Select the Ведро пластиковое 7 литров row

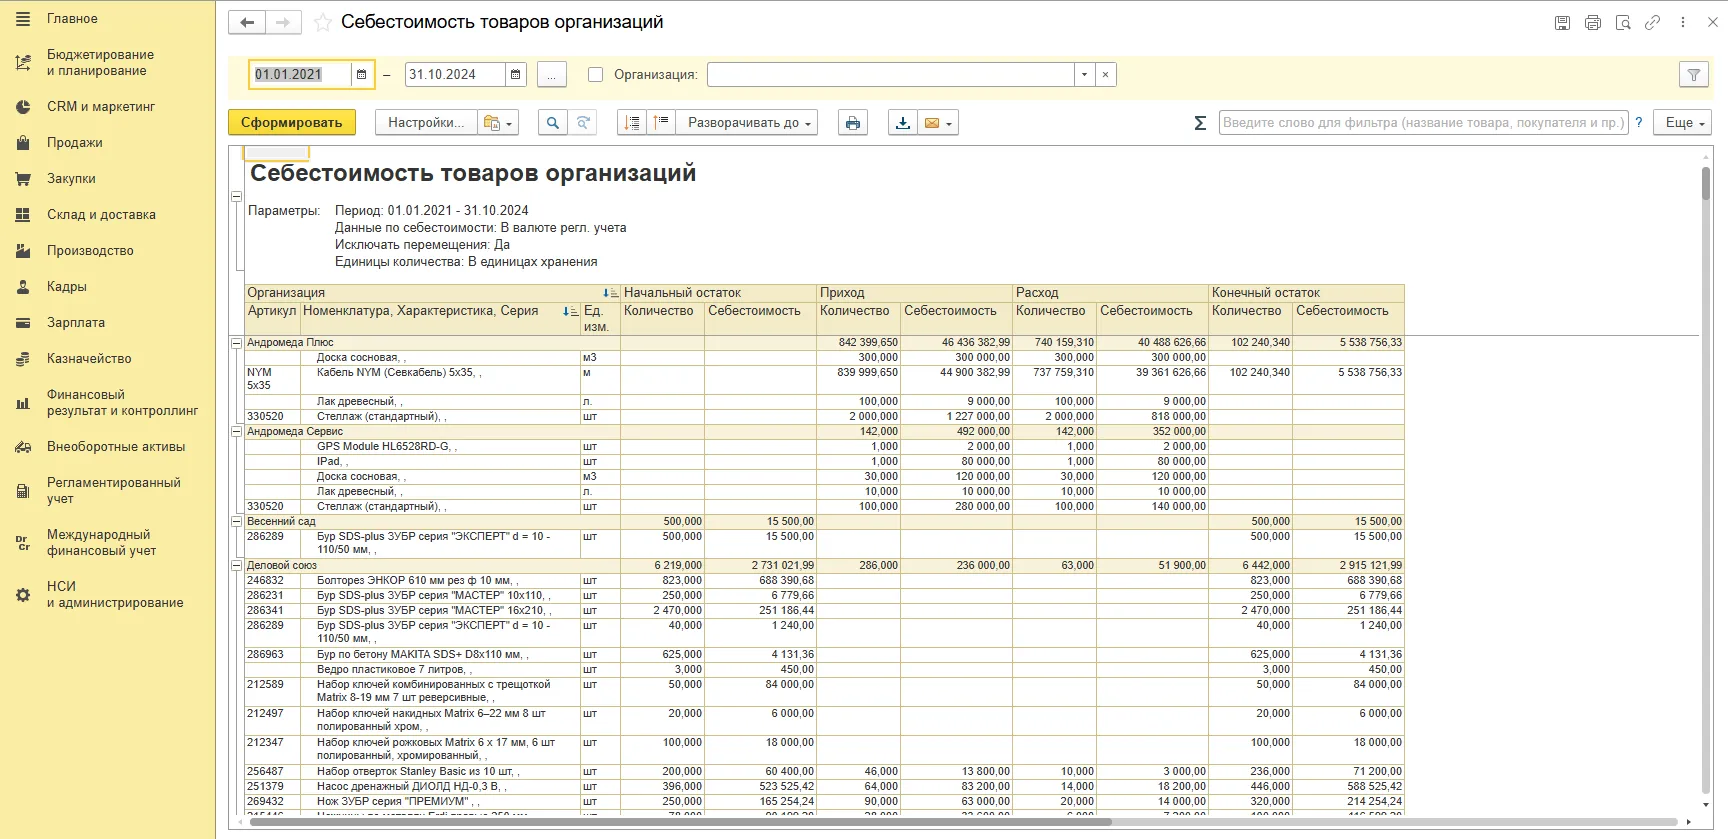pos(824,669)
